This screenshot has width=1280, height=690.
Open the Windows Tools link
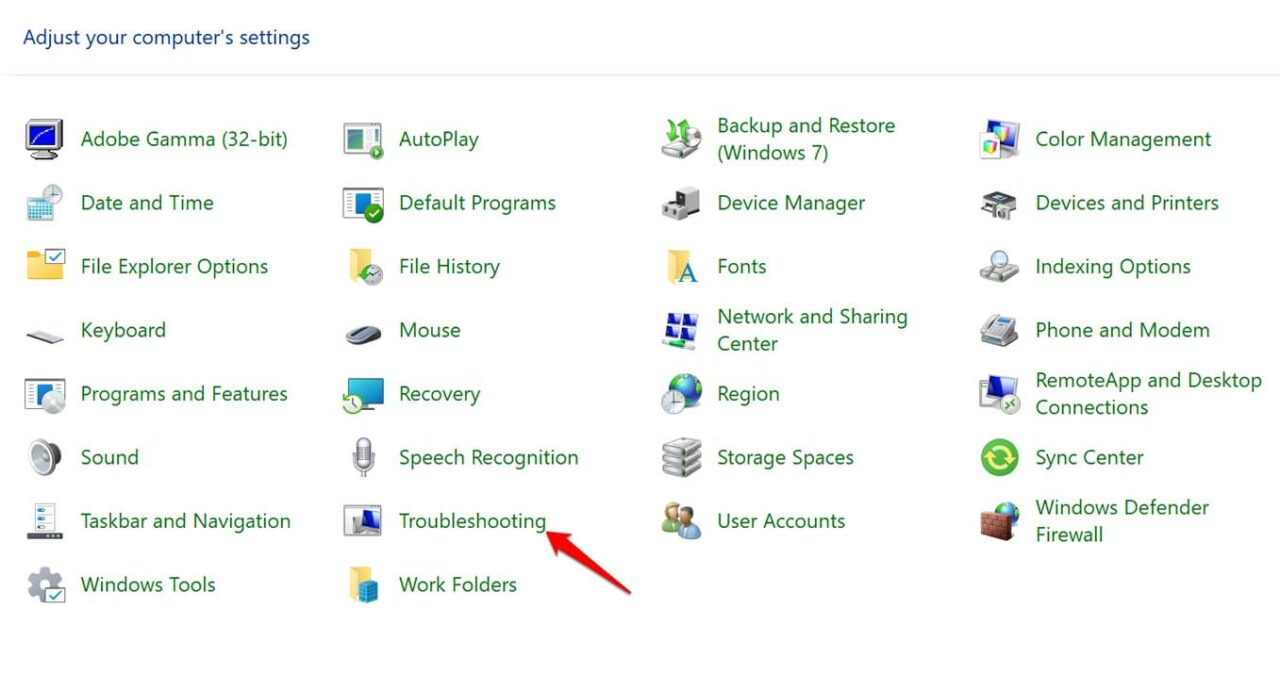click(148, 585)
